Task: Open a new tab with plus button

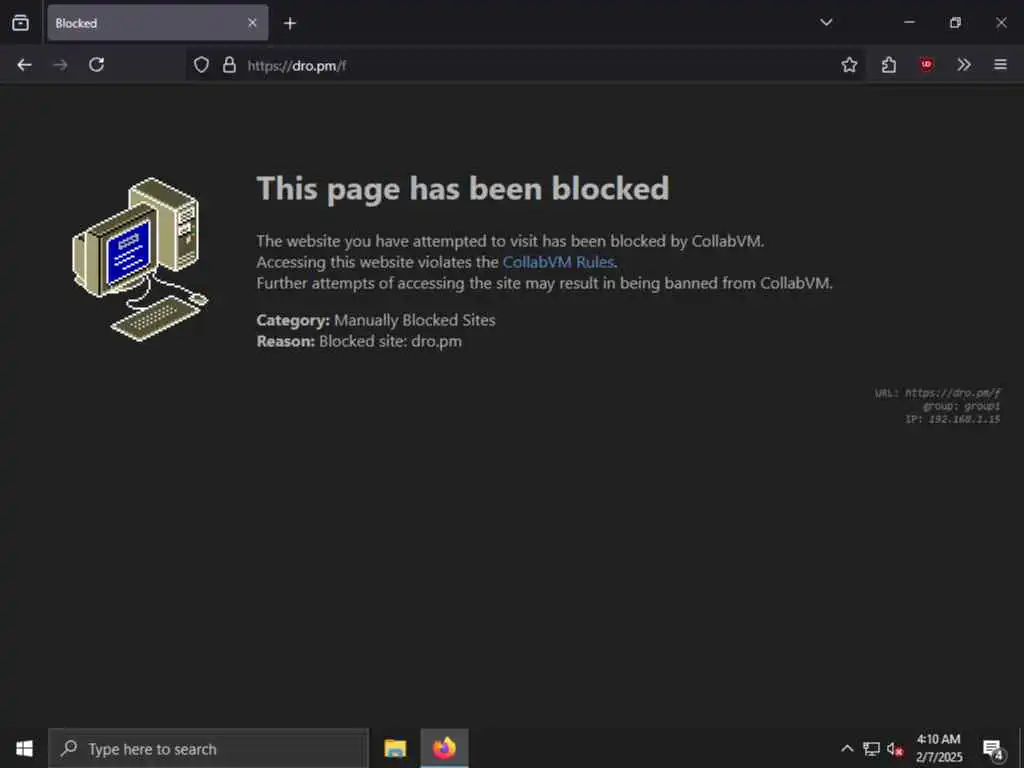Action: (x=290, y=24)
